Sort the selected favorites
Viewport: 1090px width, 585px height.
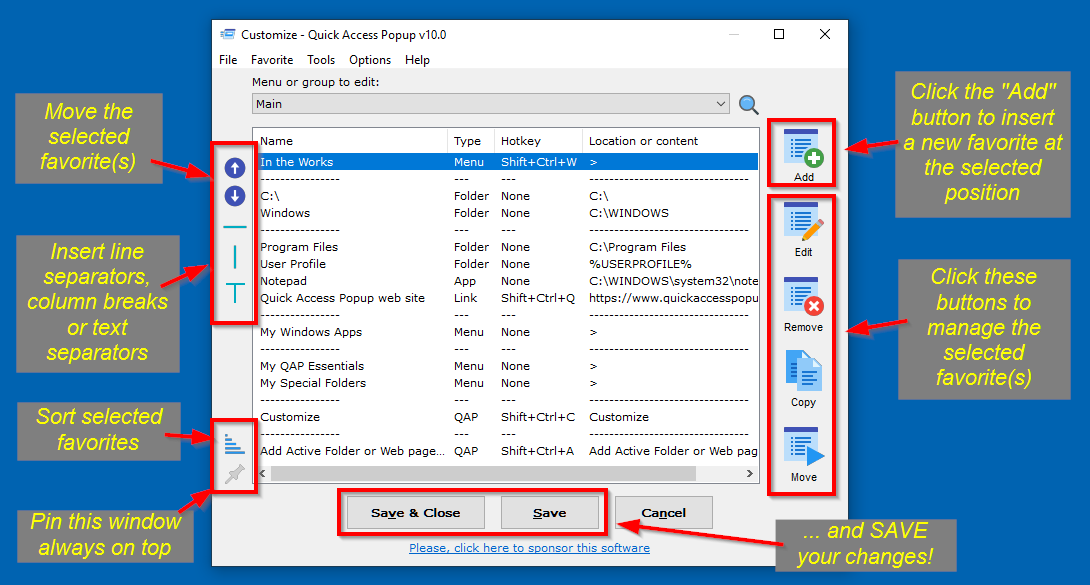coord(234,442)
